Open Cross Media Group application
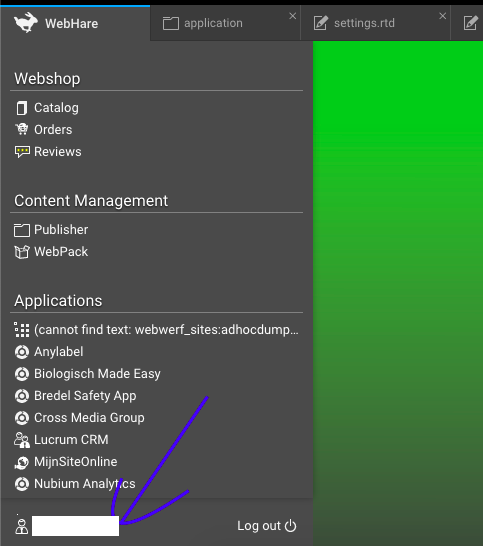 pyautogui.click(x=79, y=418)
